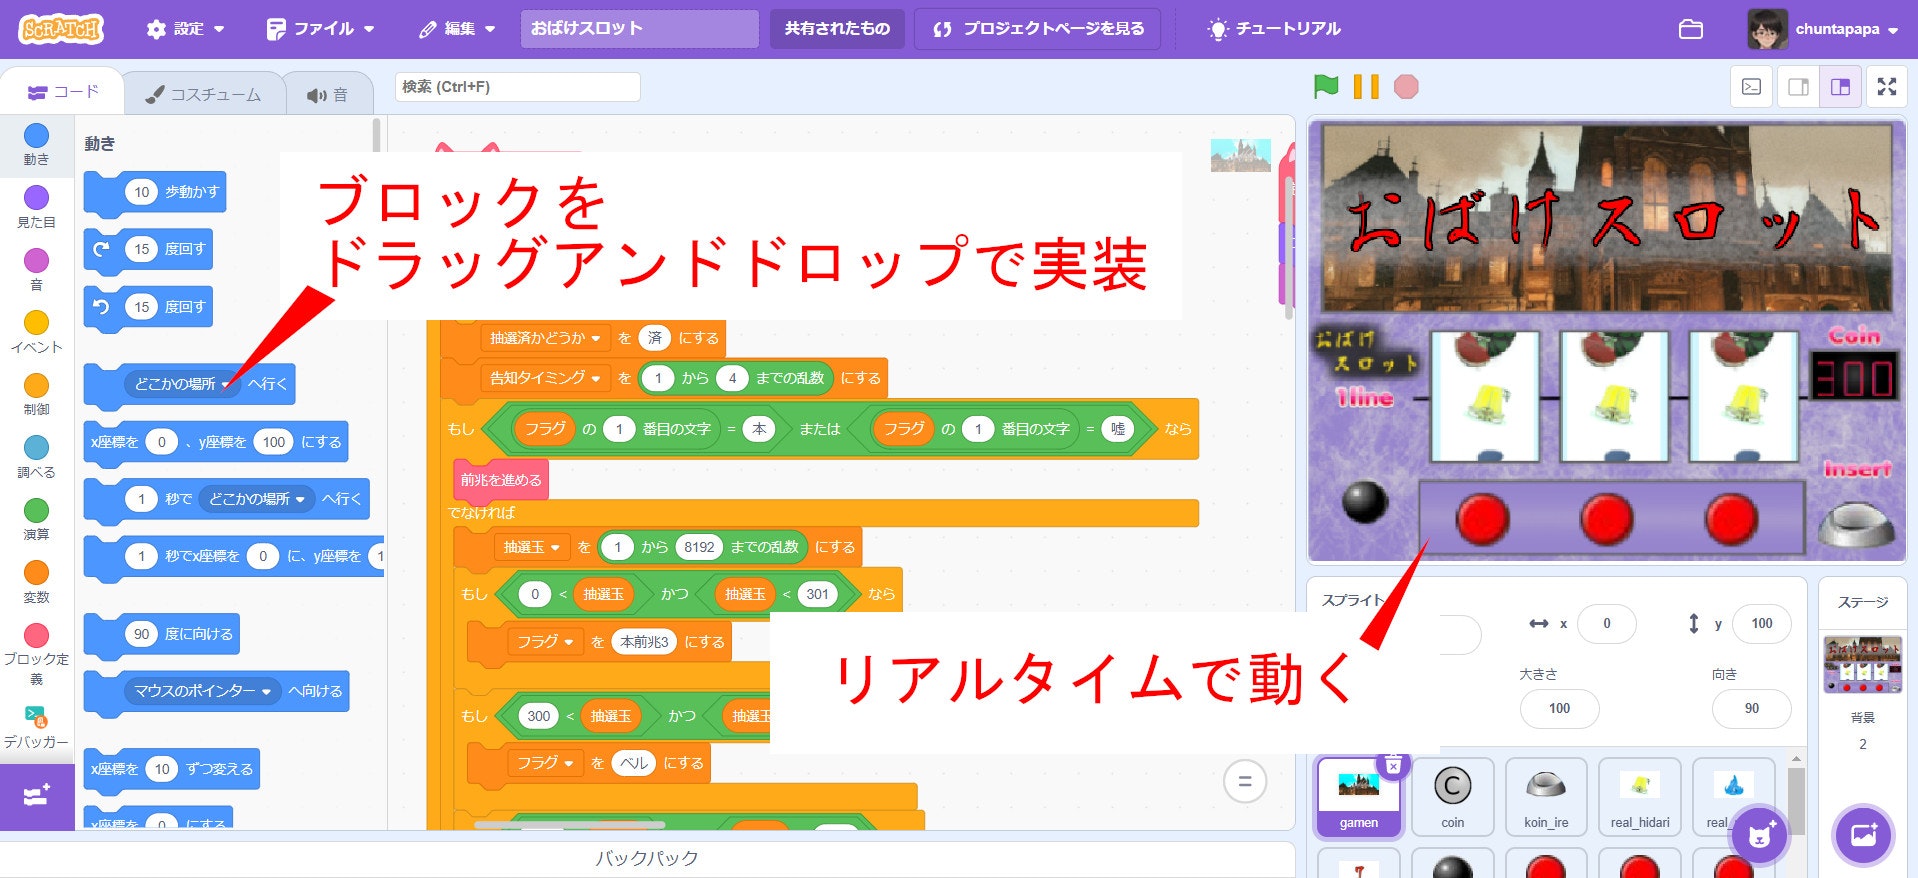This screenshot has height=878, width=1918.
Task: Click the 8192 value in the random block
Action: (x=699, y=547)
